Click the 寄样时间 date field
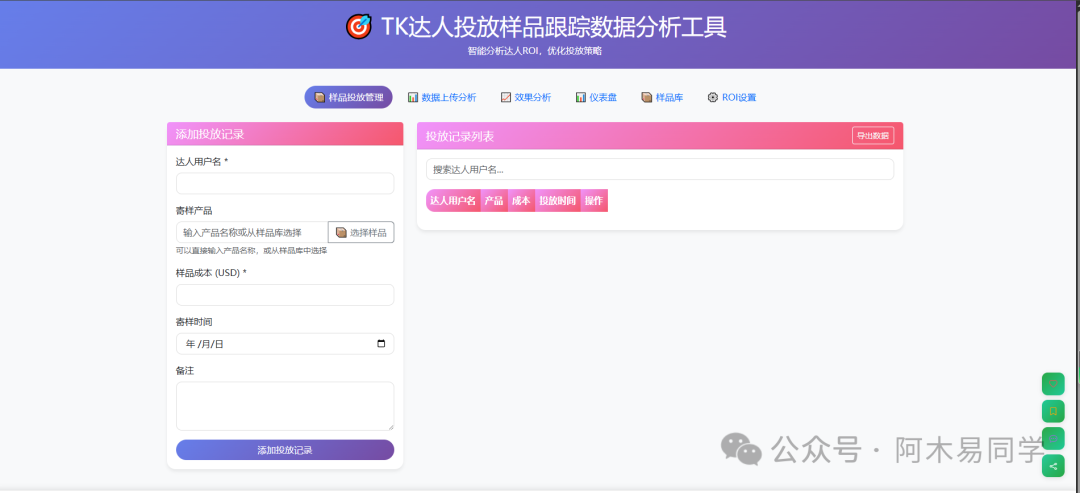The height and width of the screenshot is (493, 1080). pyautogui.click(x=285, y=344)
